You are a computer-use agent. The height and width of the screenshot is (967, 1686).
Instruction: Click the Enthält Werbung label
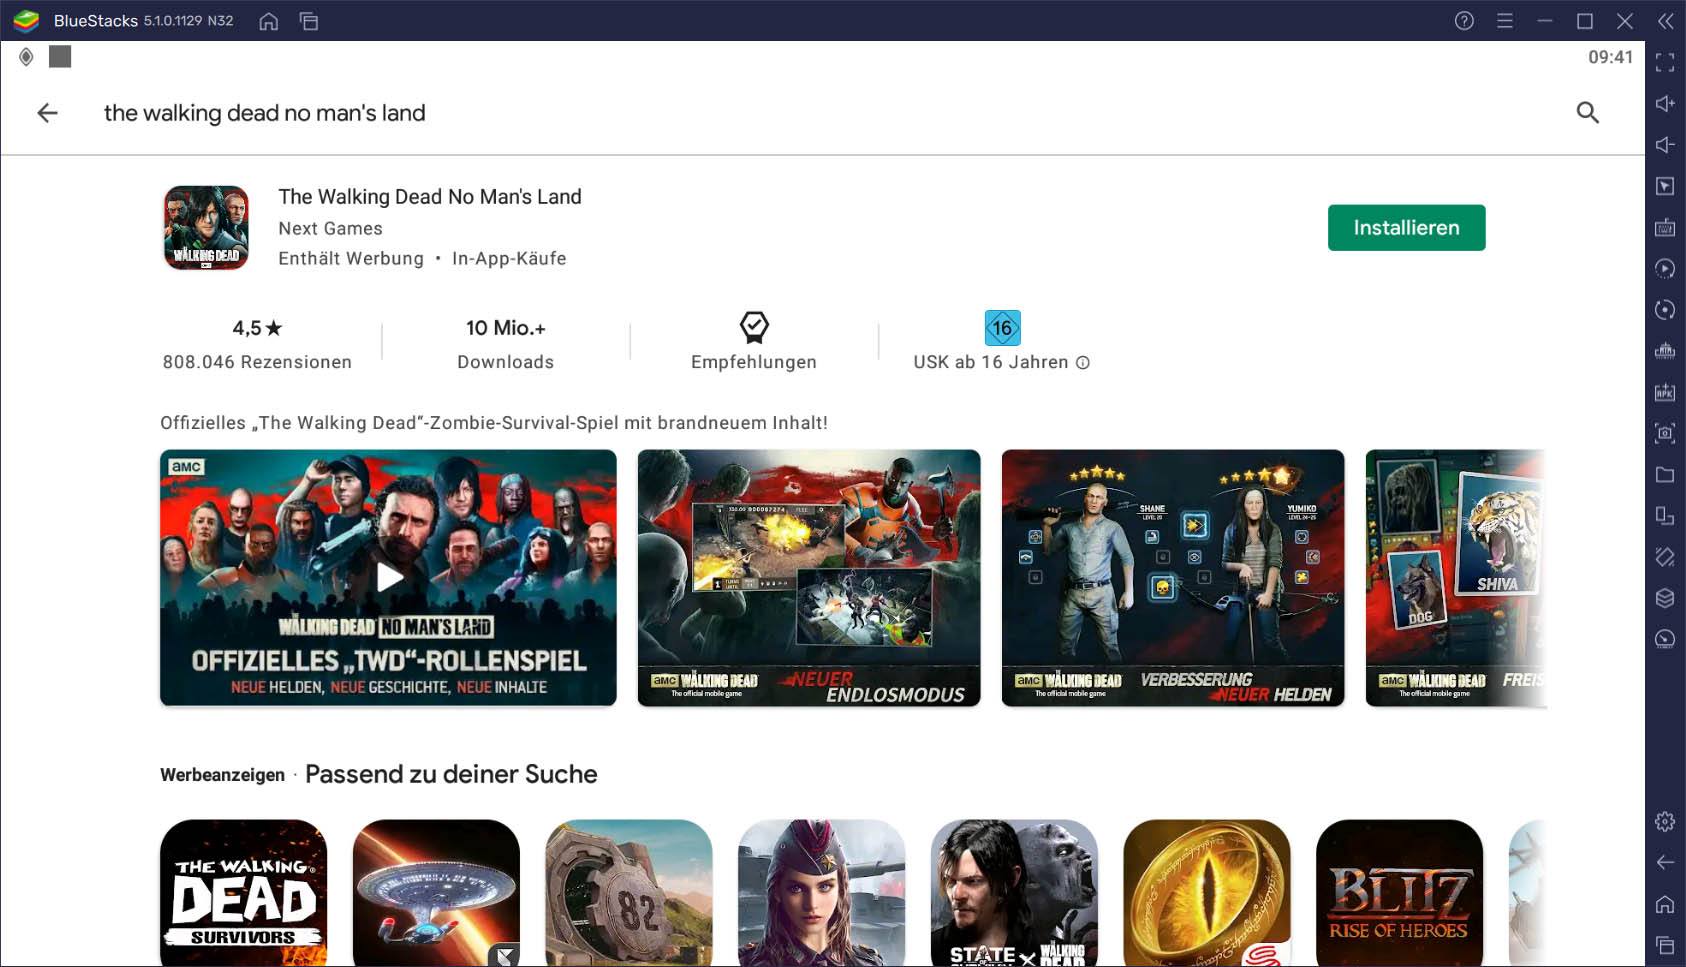pos(351,258)
